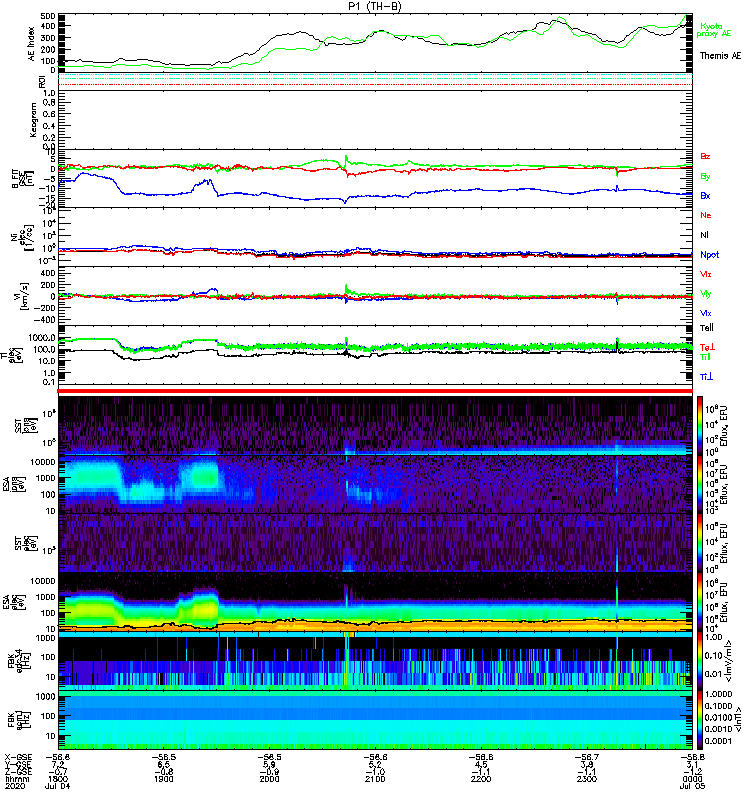
Task: Click the "-400" tick on Vi axis
Action: [43, 320]
